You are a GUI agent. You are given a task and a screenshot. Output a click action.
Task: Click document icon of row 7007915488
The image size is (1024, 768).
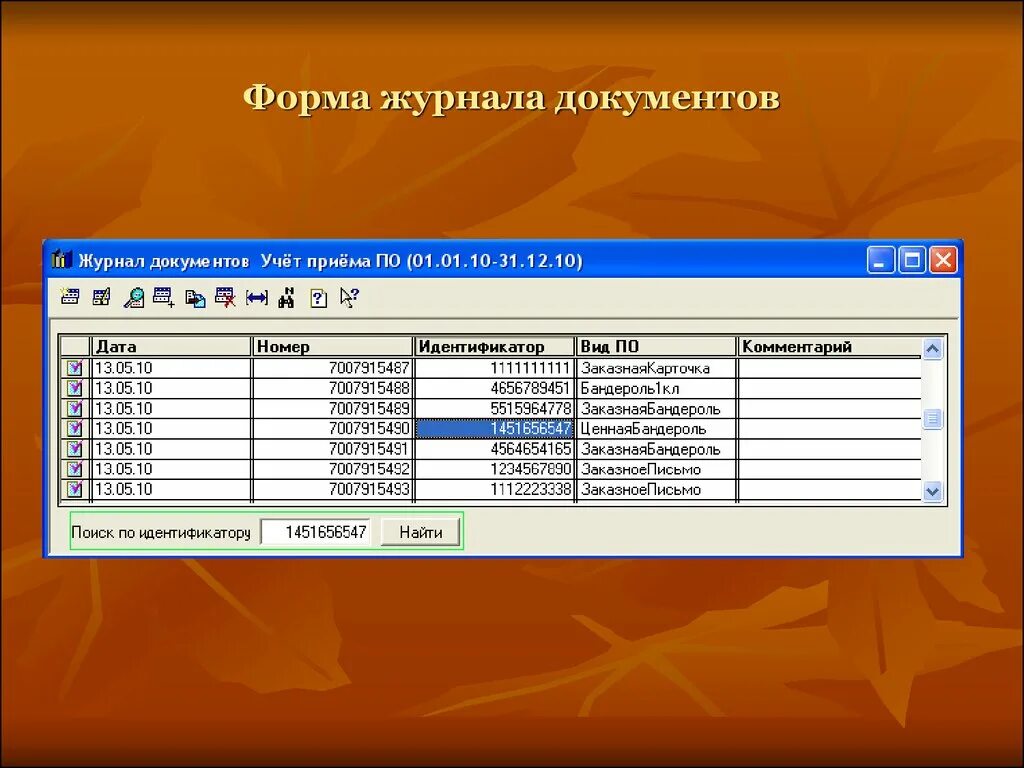pyautogui.click(x=74, y=388)
